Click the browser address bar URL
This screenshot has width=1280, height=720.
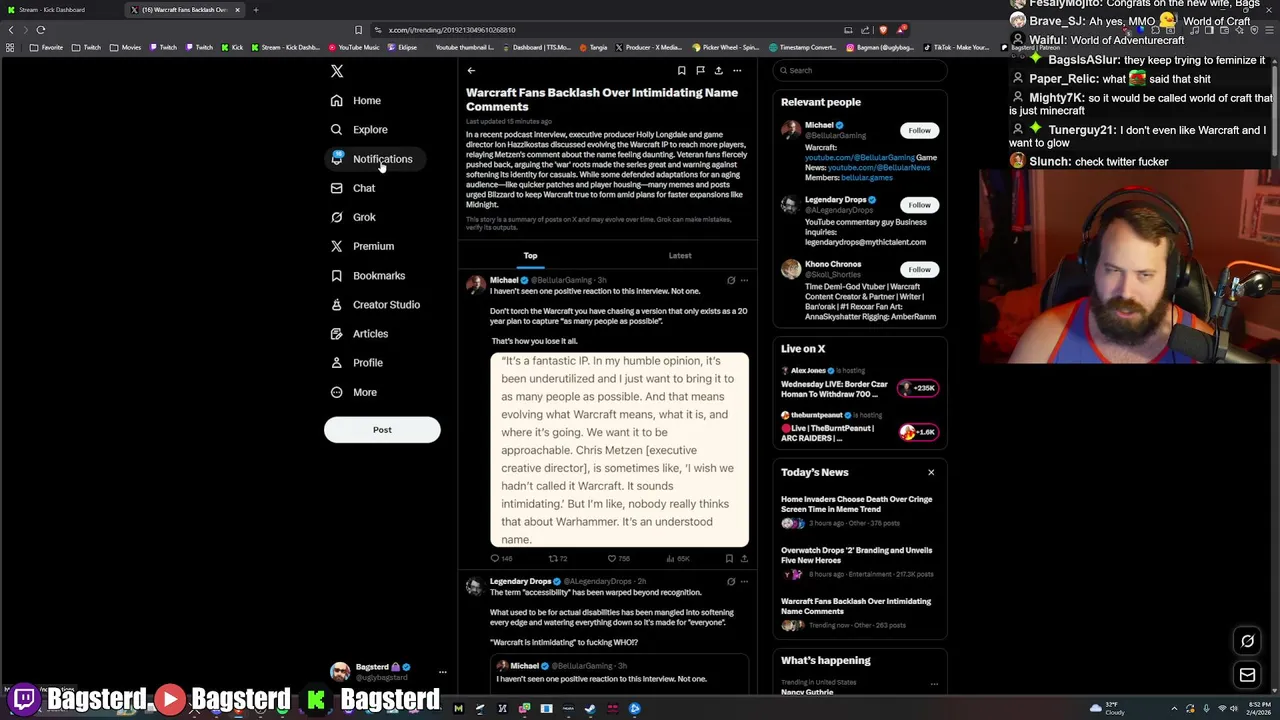(x=452, y=30)
